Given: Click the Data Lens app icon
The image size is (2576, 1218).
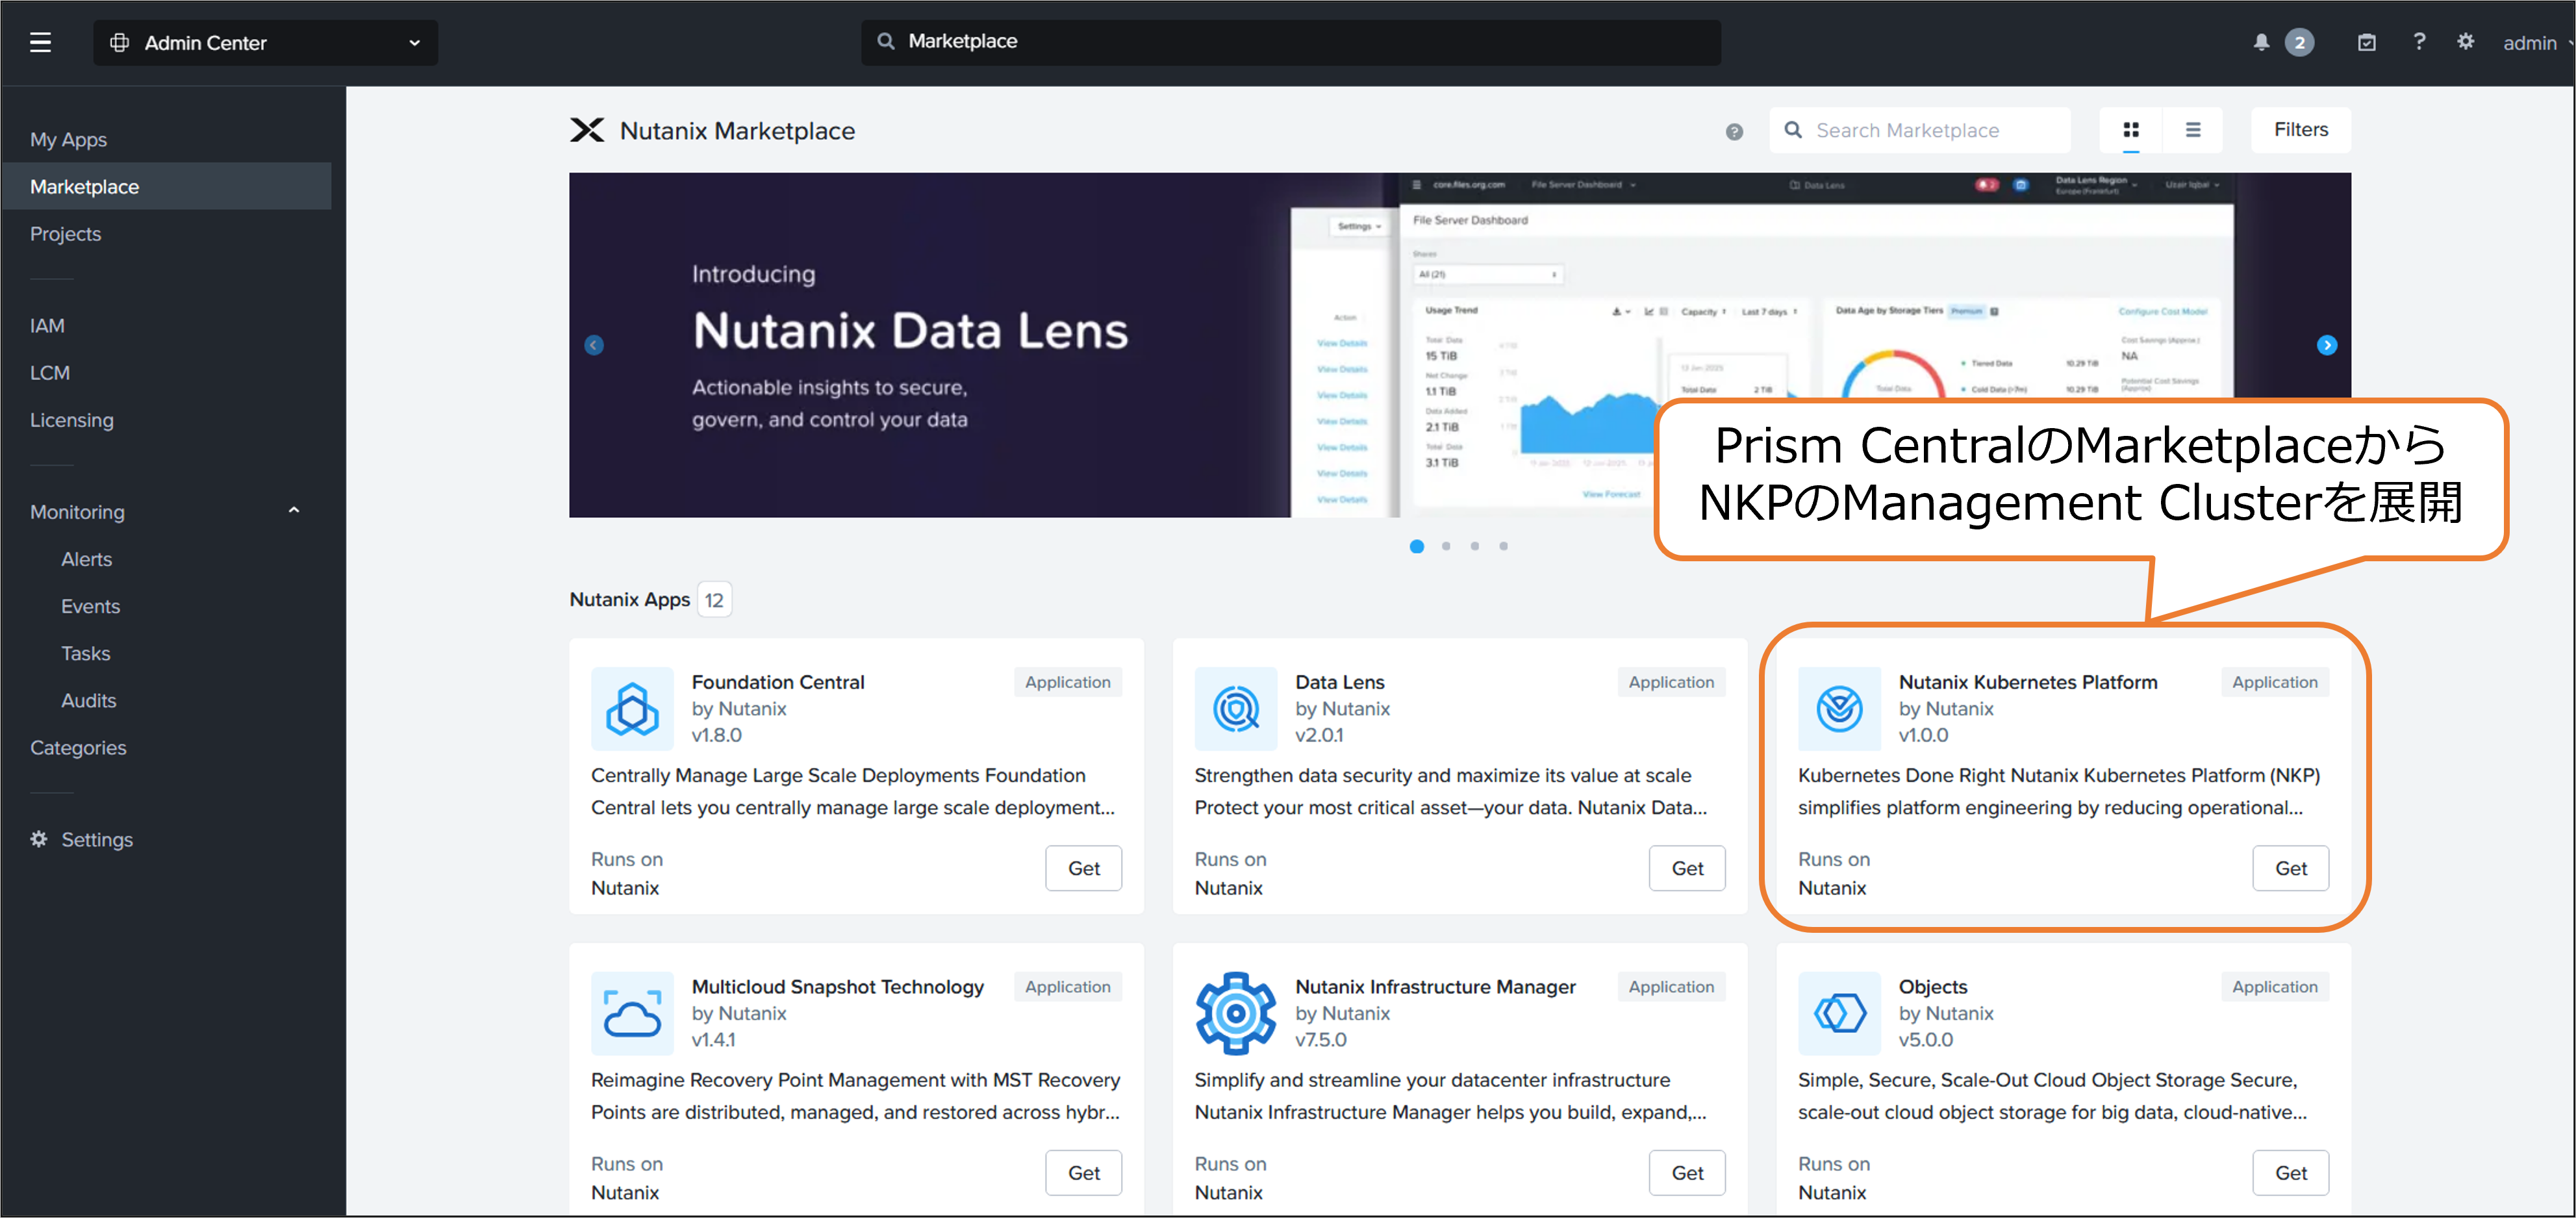Looking at the screenshot, I should click(1236, 708).
